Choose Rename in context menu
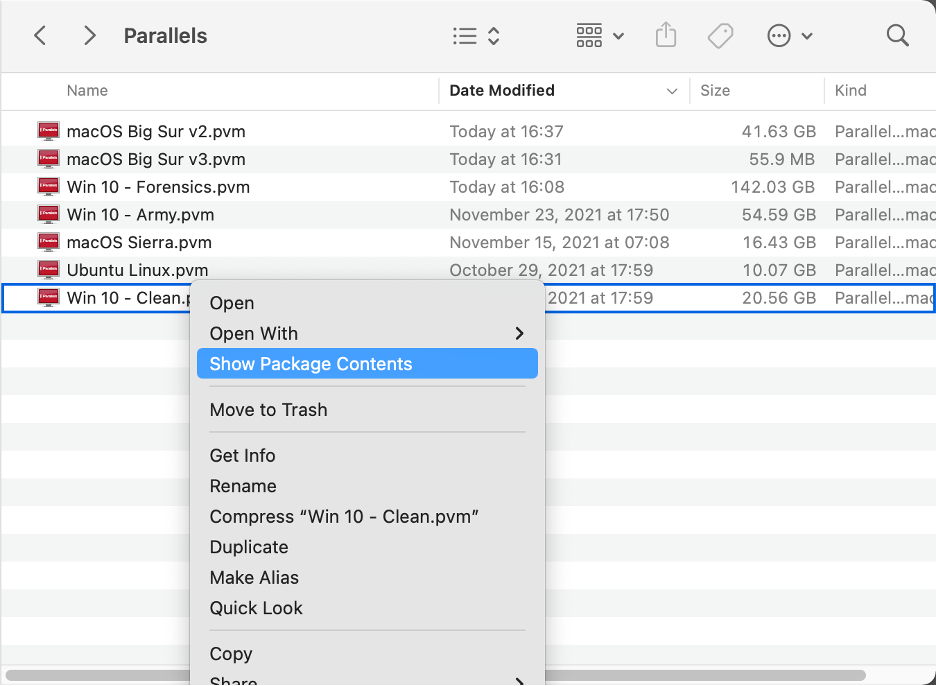936x686 pixels. 243,486
